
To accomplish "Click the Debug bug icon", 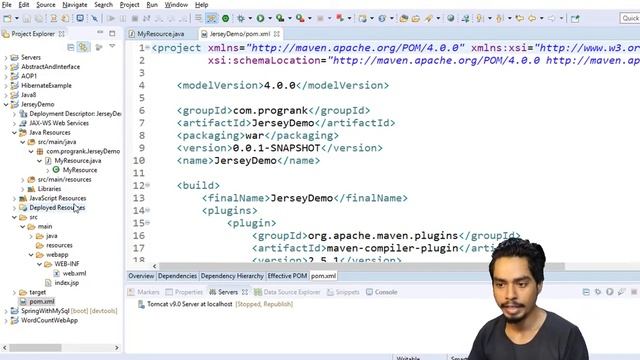I will [x=241, y=18].
